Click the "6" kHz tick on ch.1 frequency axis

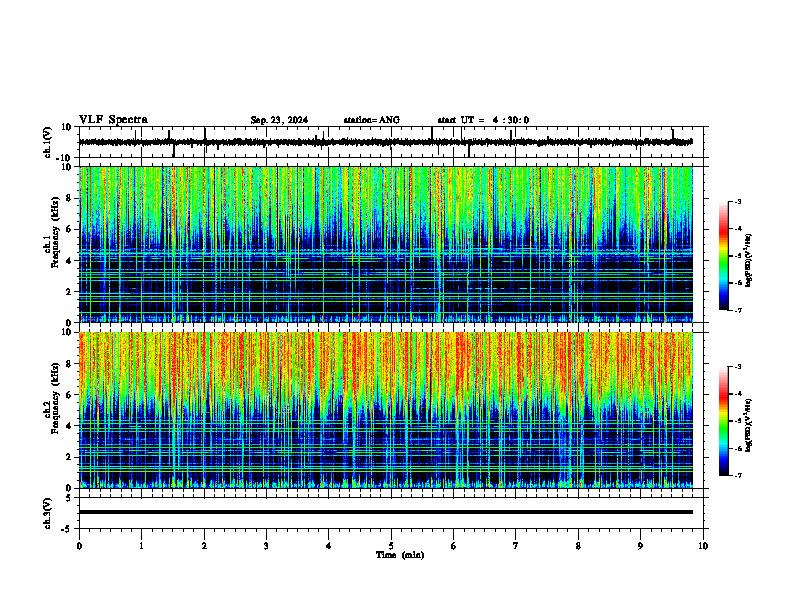tap(70, 229)
